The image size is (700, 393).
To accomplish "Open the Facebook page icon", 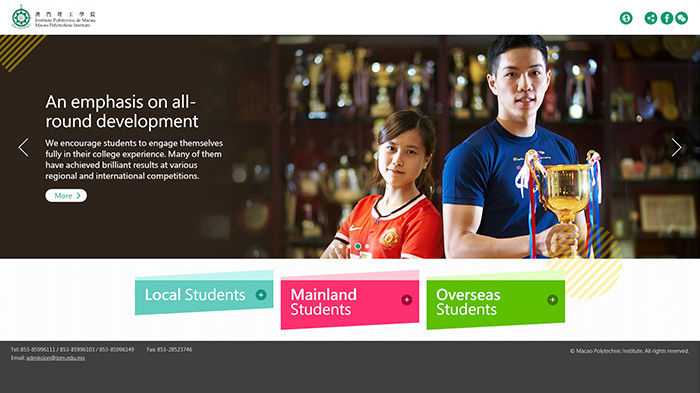I will (x=667, y=18).
